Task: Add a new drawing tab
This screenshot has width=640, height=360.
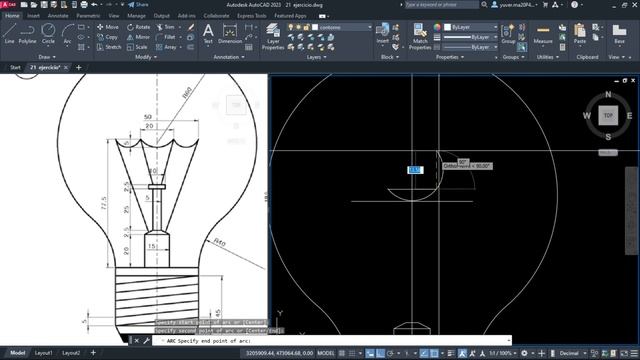Action: click(78, 67)
